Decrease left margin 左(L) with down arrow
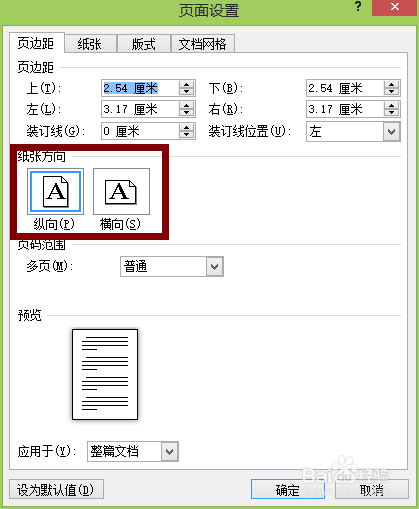 point(187,113)
